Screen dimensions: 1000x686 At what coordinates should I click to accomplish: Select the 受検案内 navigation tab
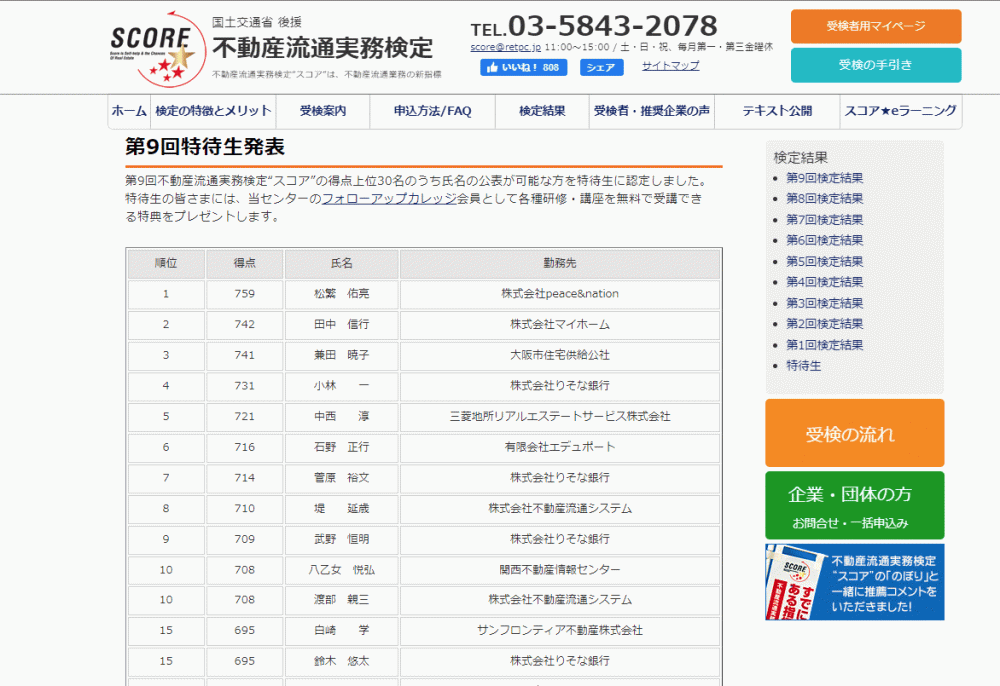click(323, 112)
